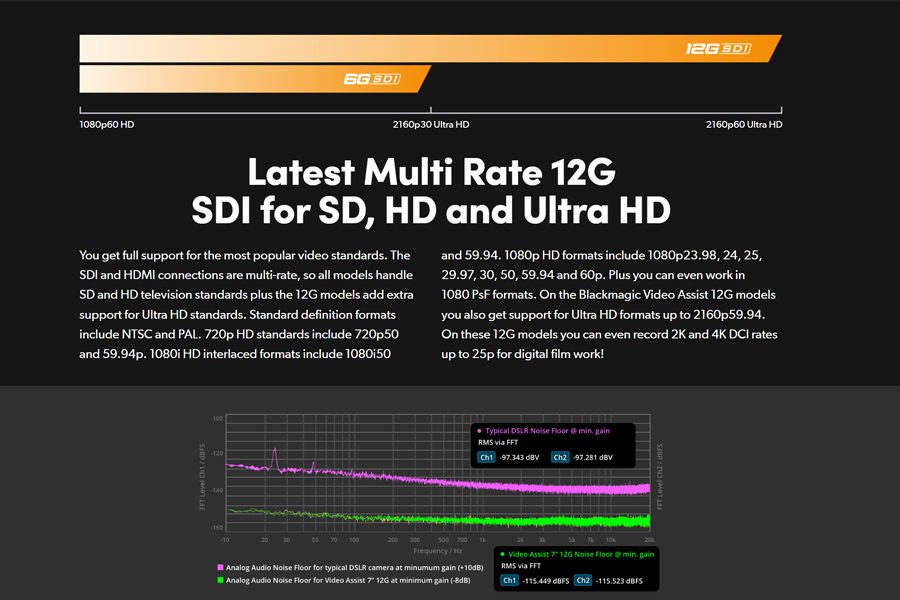Click the text line 'up to 25p for digital film work!'
The image size is (900, 600).
522,354
